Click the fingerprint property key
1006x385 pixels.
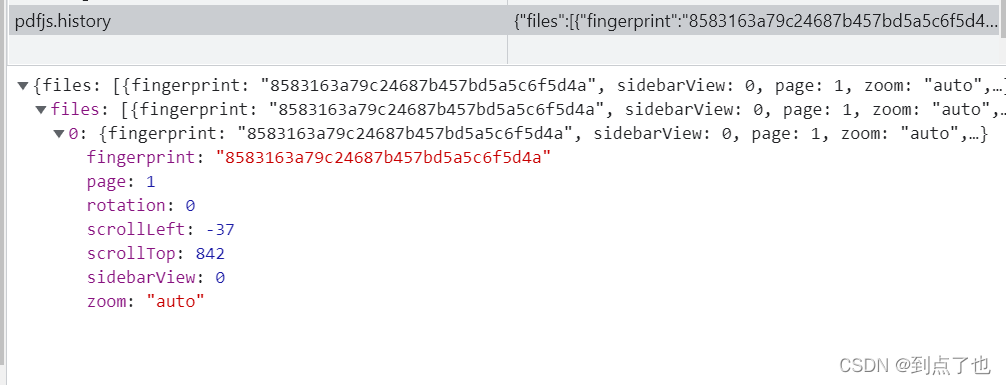141,157
